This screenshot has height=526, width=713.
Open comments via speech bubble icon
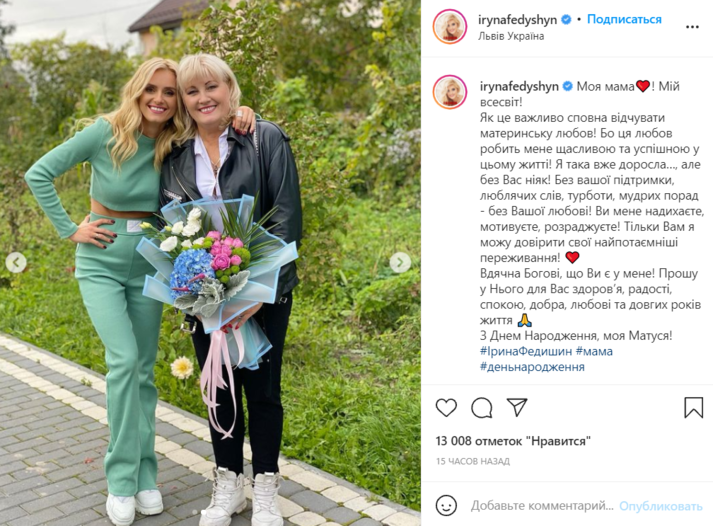482,407
